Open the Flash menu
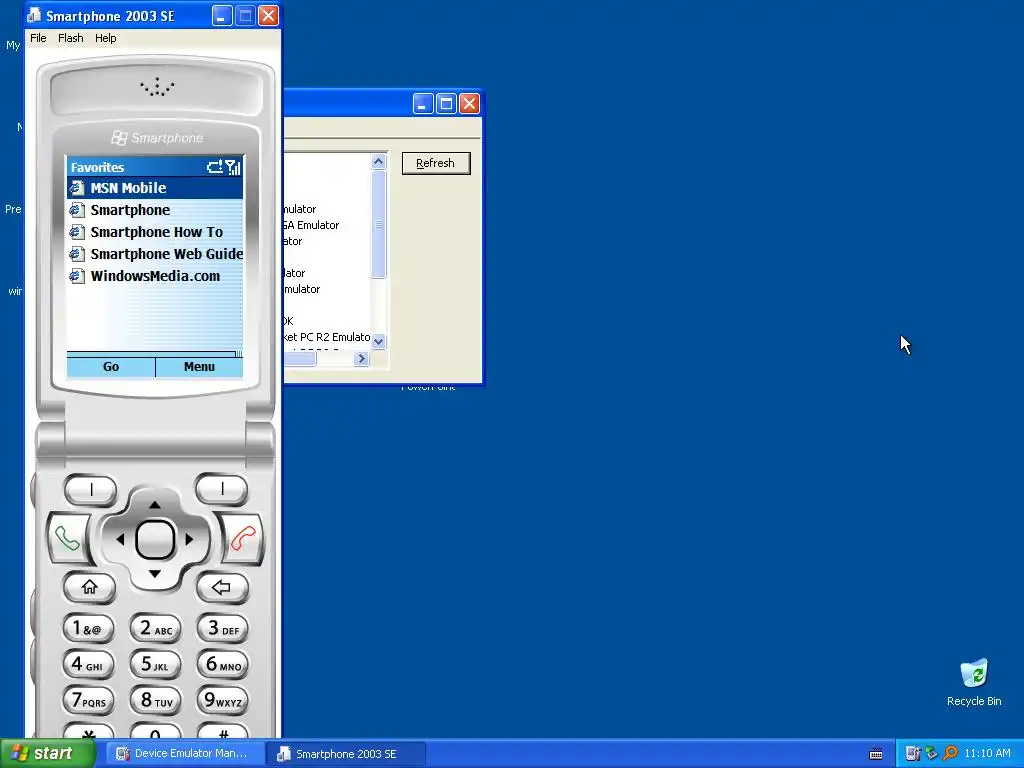The height and width of the screenshot is (768, 1024). point(71,38)
